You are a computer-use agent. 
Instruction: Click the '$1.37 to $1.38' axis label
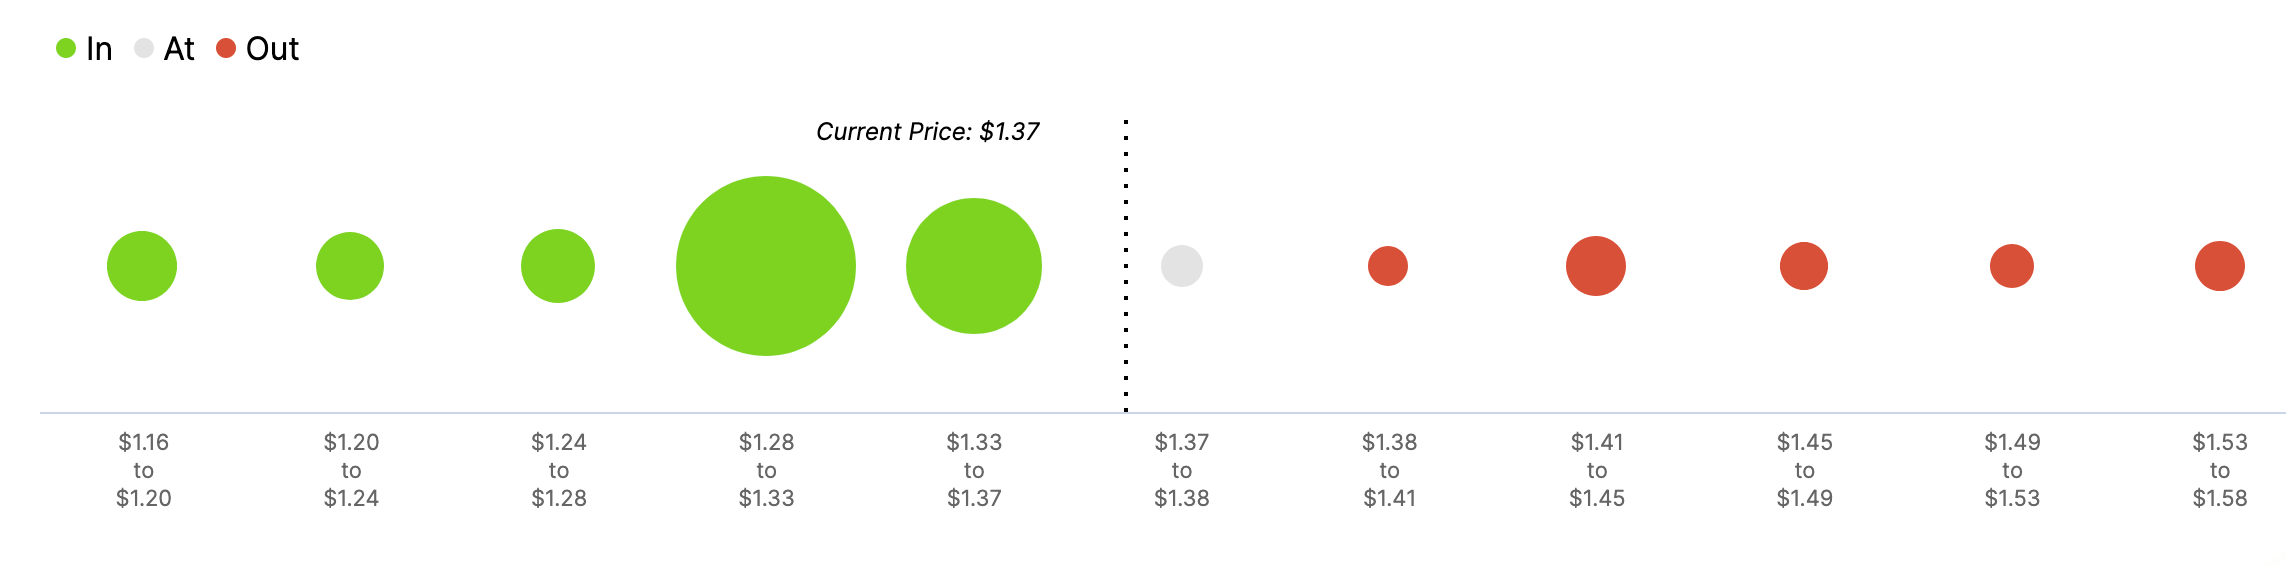[1182, 470]
